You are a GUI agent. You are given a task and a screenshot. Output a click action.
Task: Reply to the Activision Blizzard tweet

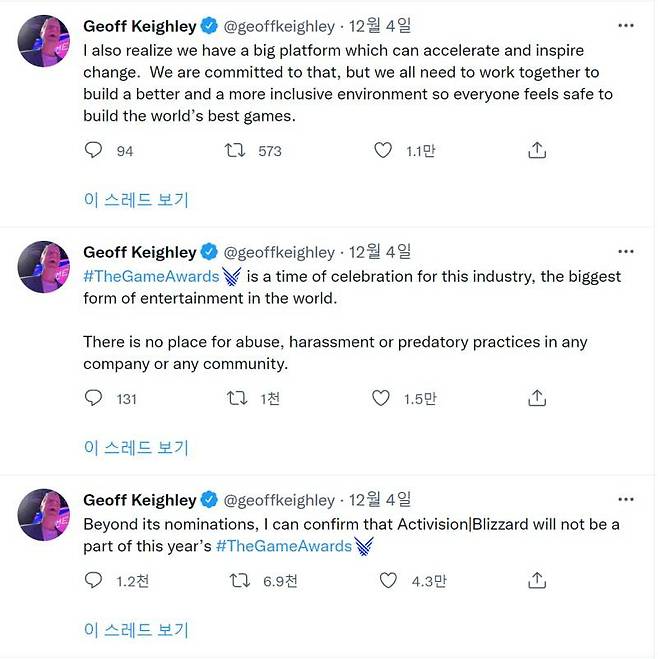click(93, 580)
